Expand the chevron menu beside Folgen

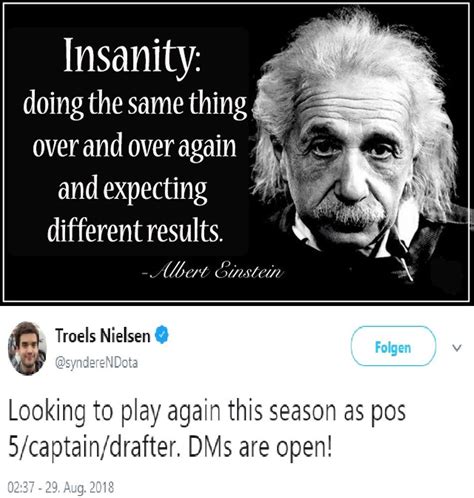point(457,348)
